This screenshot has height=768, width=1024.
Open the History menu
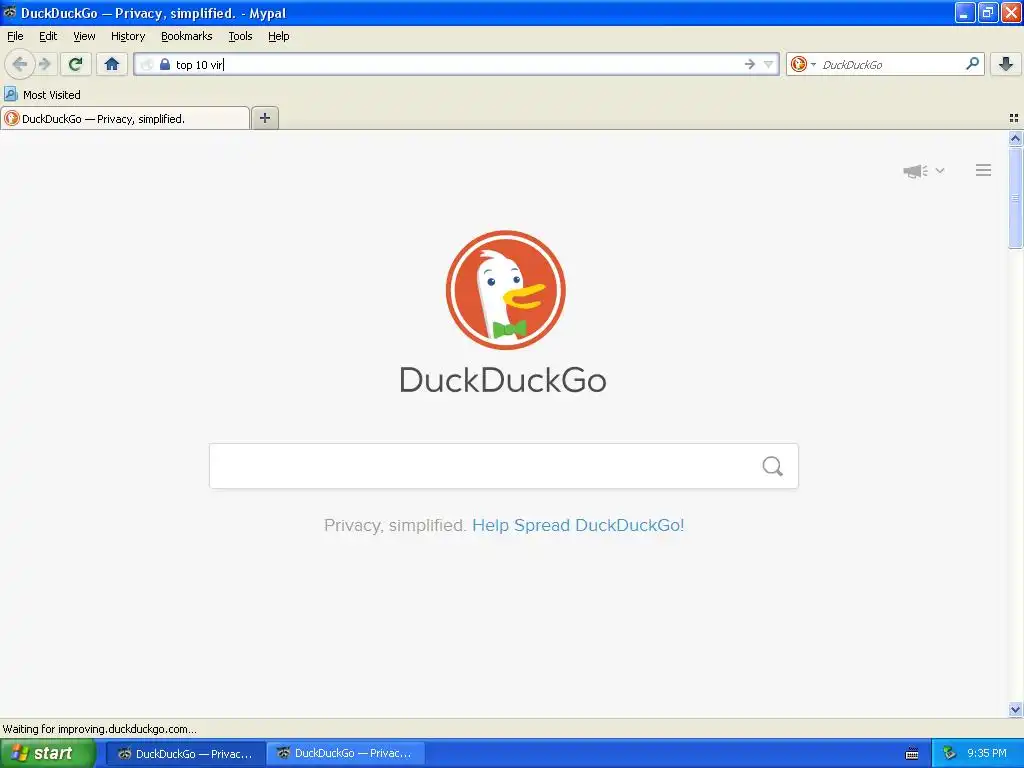point(128,36)
